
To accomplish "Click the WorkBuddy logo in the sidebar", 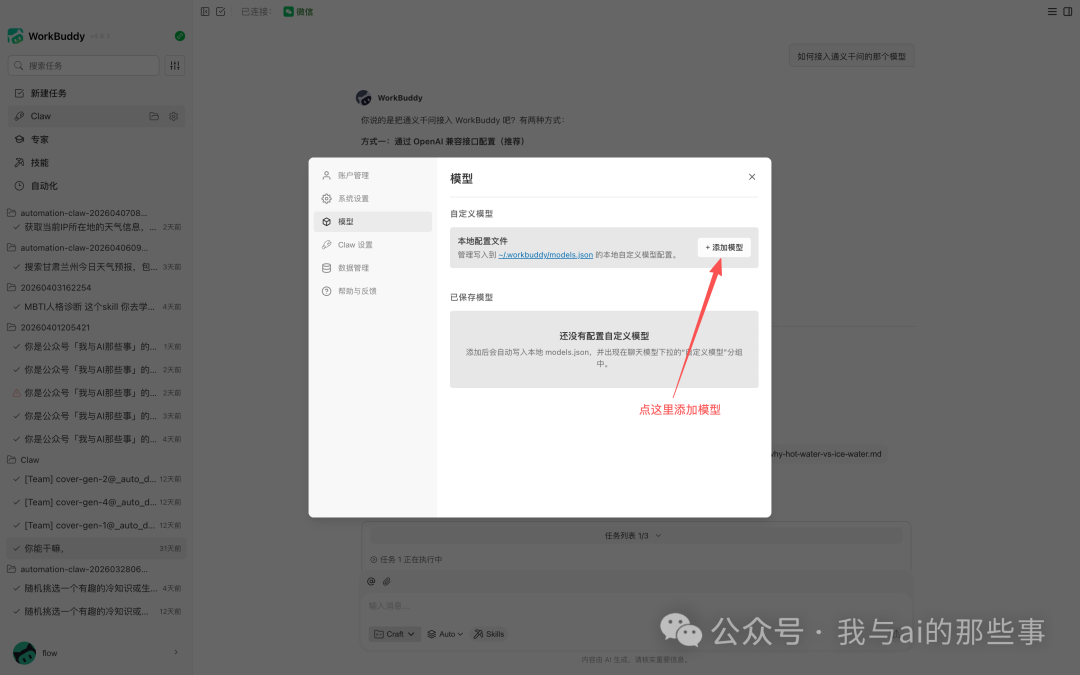I will [x=15, y=36].
